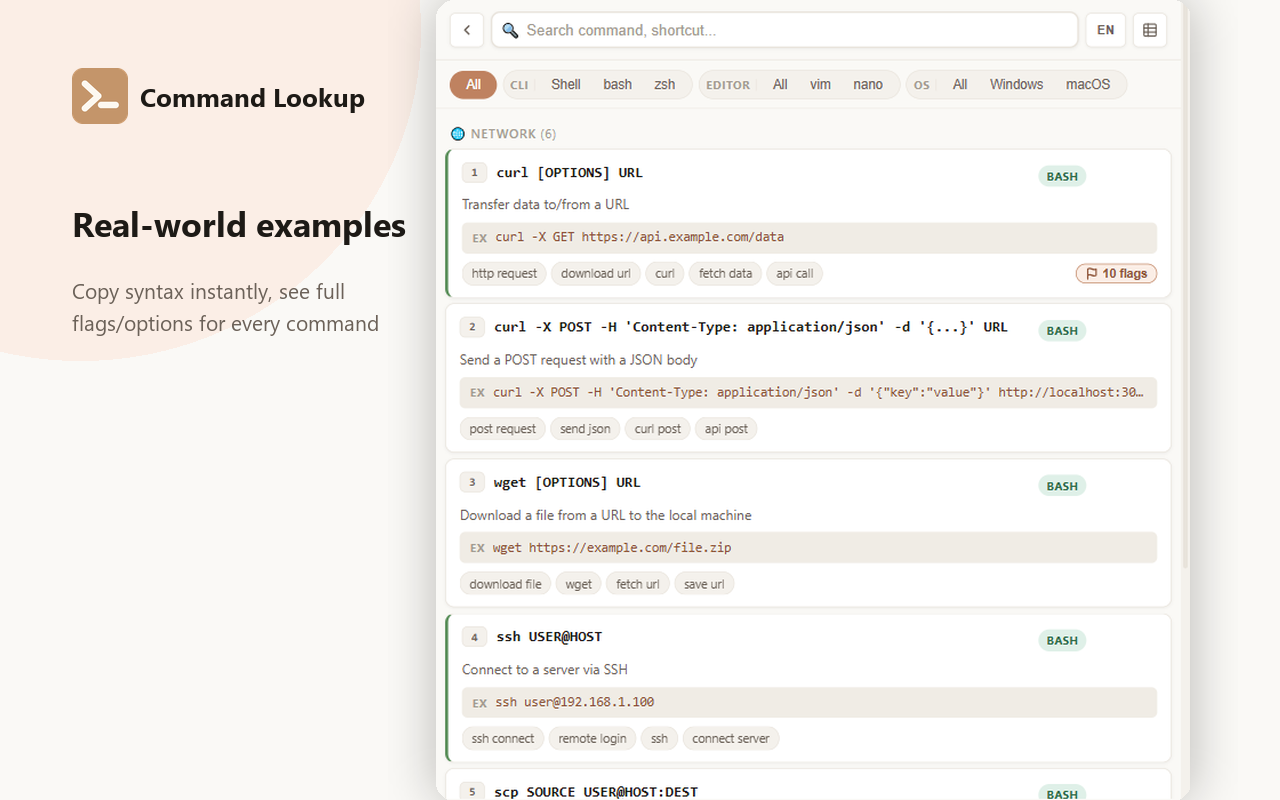Open the 10 flags button on curl
This screenshot has width=1280, height=800.
(1116, 273)
